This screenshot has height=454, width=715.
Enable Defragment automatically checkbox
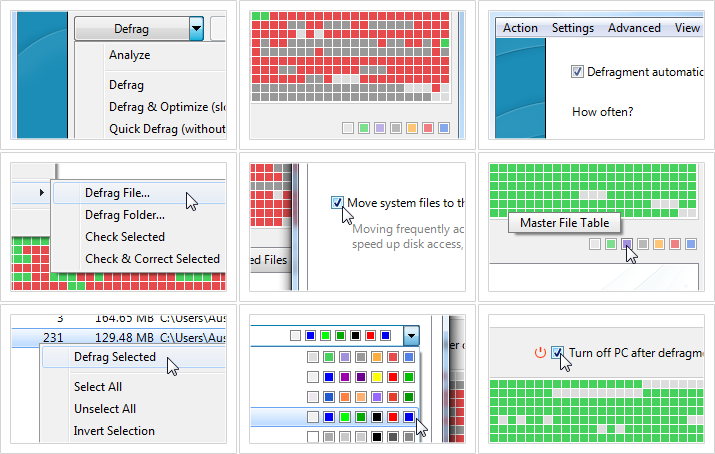[577, 72]
